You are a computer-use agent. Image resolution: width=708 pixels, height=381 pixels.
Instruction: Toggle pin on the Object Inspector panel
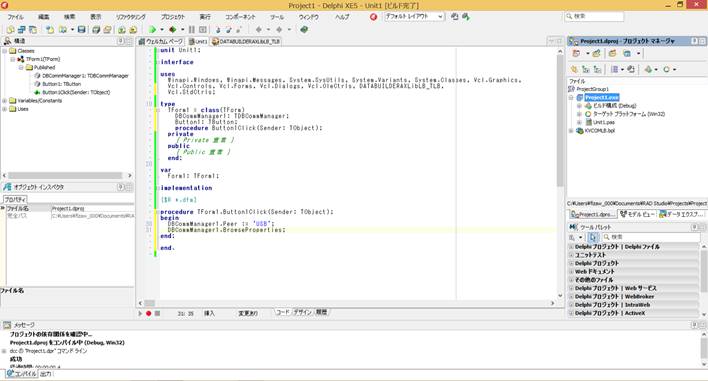click(x=121, y=187)
